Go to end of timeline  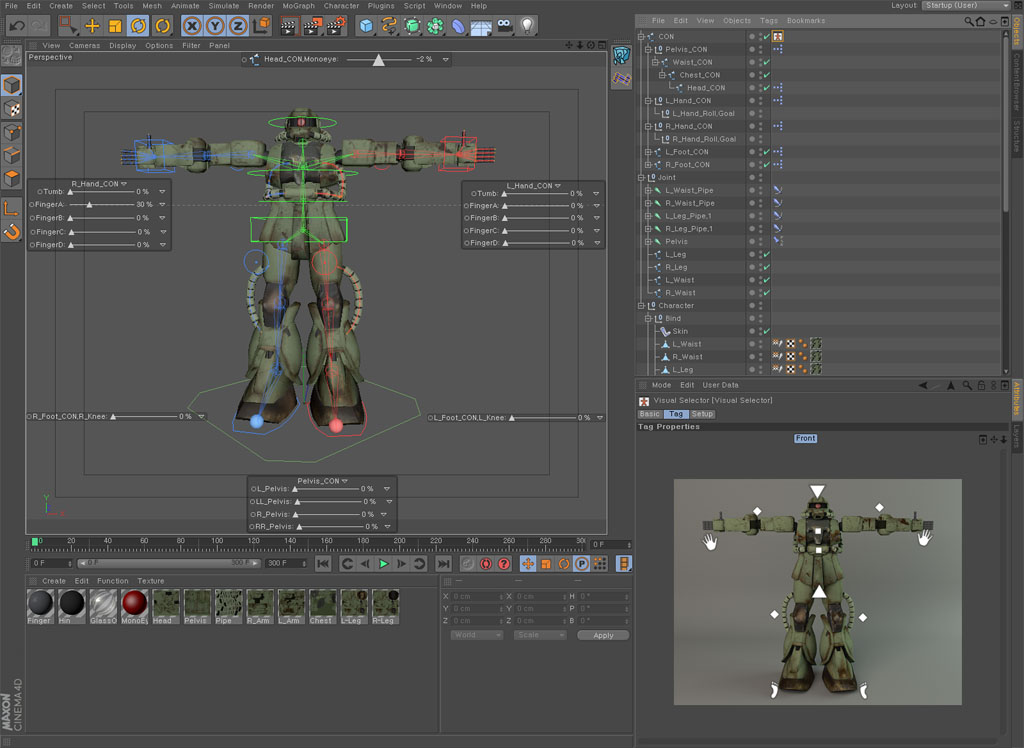point(443,564)
